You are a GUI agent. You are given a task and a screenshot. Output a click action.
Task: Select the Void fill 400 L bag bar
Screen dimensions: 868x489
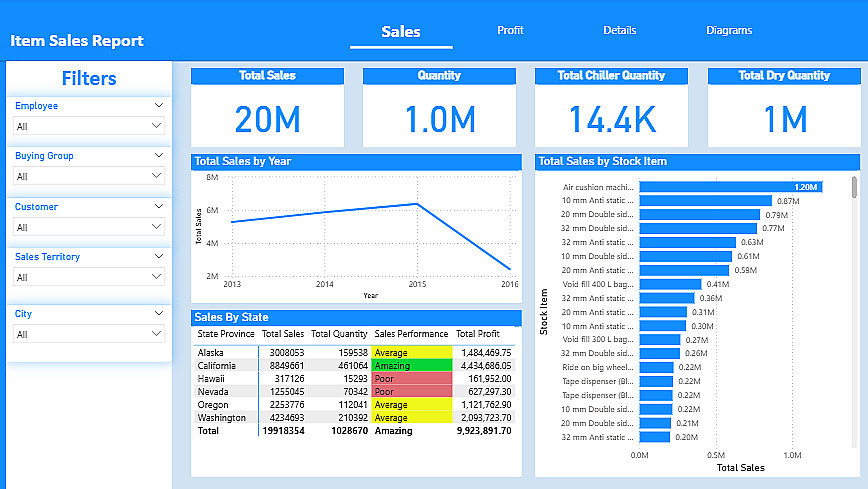pos(670,284)
